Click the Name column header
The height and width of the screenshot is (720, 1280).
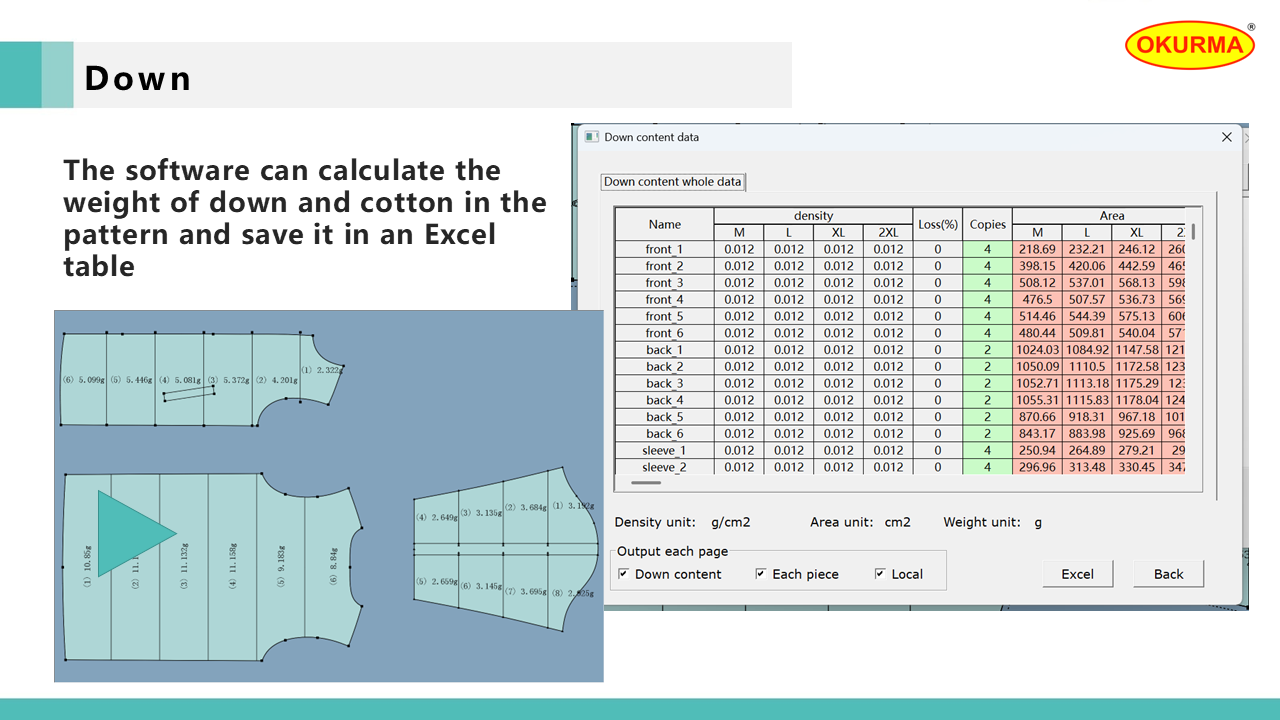(664, 224)
